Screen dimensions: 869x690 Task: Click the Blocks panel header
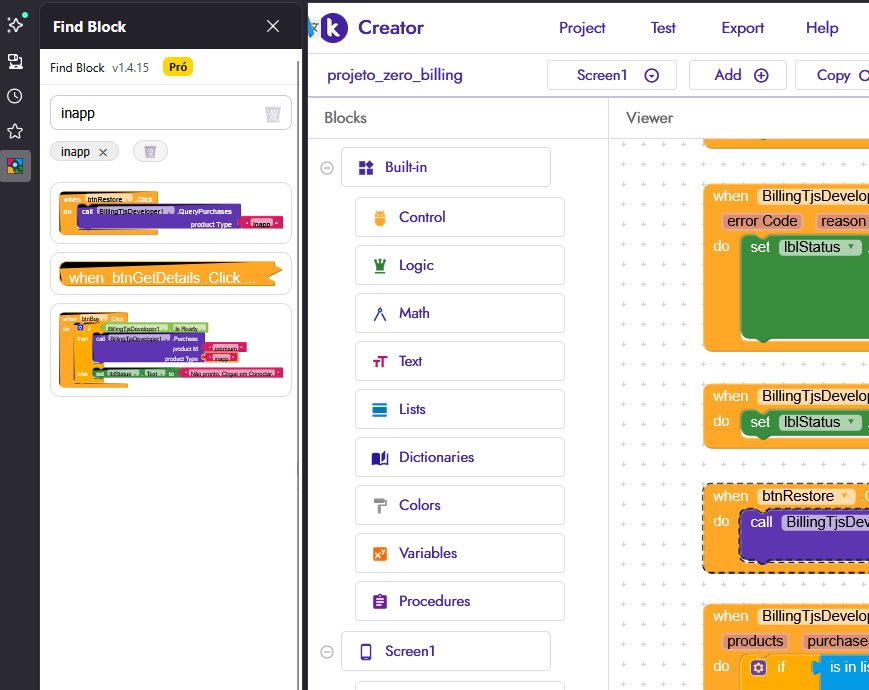345,118
